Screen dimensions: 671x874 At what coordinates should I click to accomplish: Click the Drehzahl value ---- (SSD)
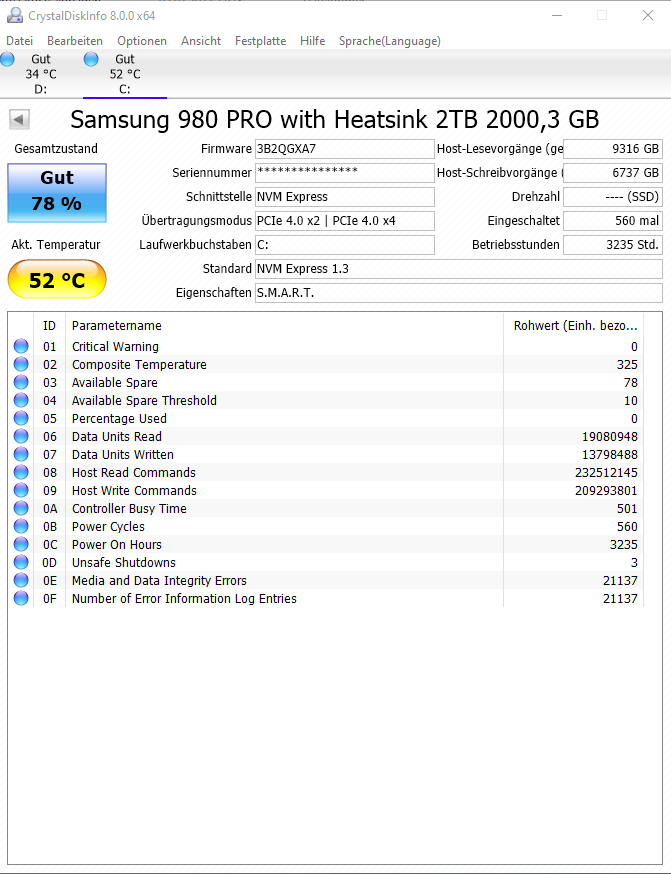(612, 197)
